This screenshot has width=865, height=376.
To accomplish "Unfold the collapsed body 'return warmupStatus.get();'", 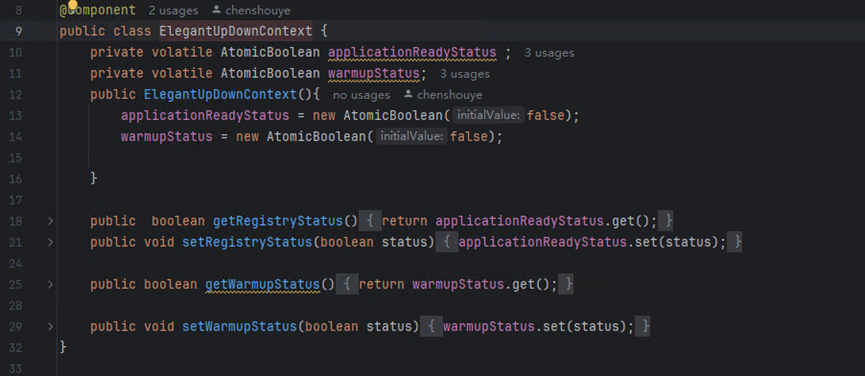I will pyautogui.click(x=455, y=284).
